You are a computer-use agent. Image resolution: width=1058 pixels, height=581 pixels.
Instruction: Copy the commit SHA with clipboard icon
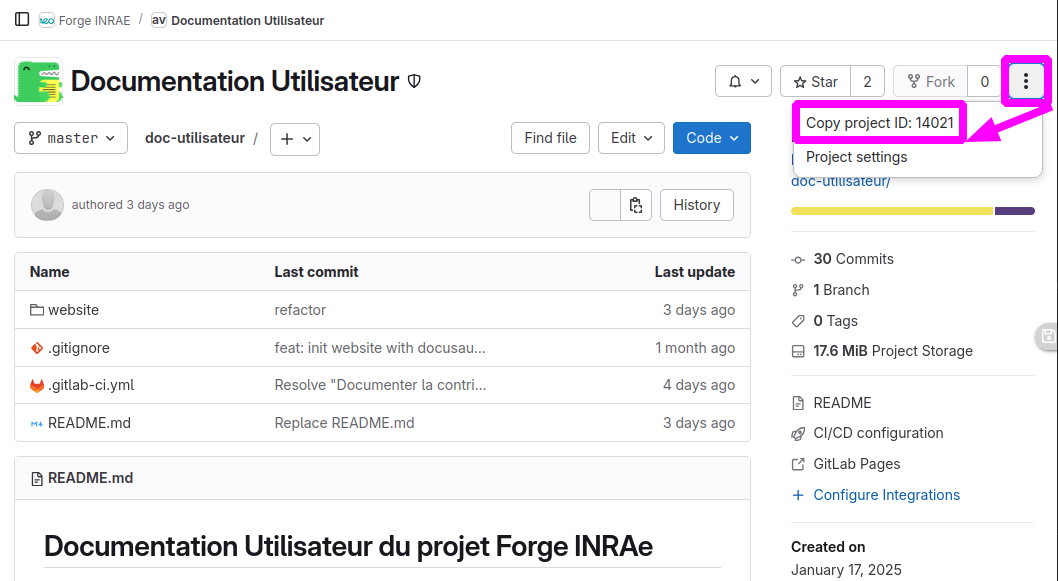coord(636,205)
